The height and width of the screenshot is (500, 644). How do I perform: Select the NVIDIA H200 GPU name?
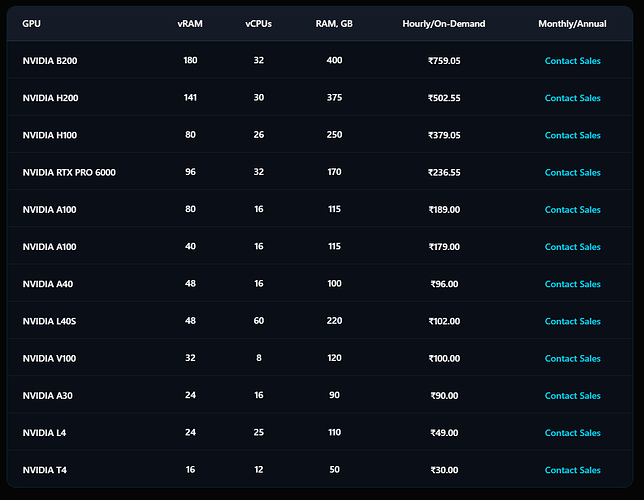point(50,98)
